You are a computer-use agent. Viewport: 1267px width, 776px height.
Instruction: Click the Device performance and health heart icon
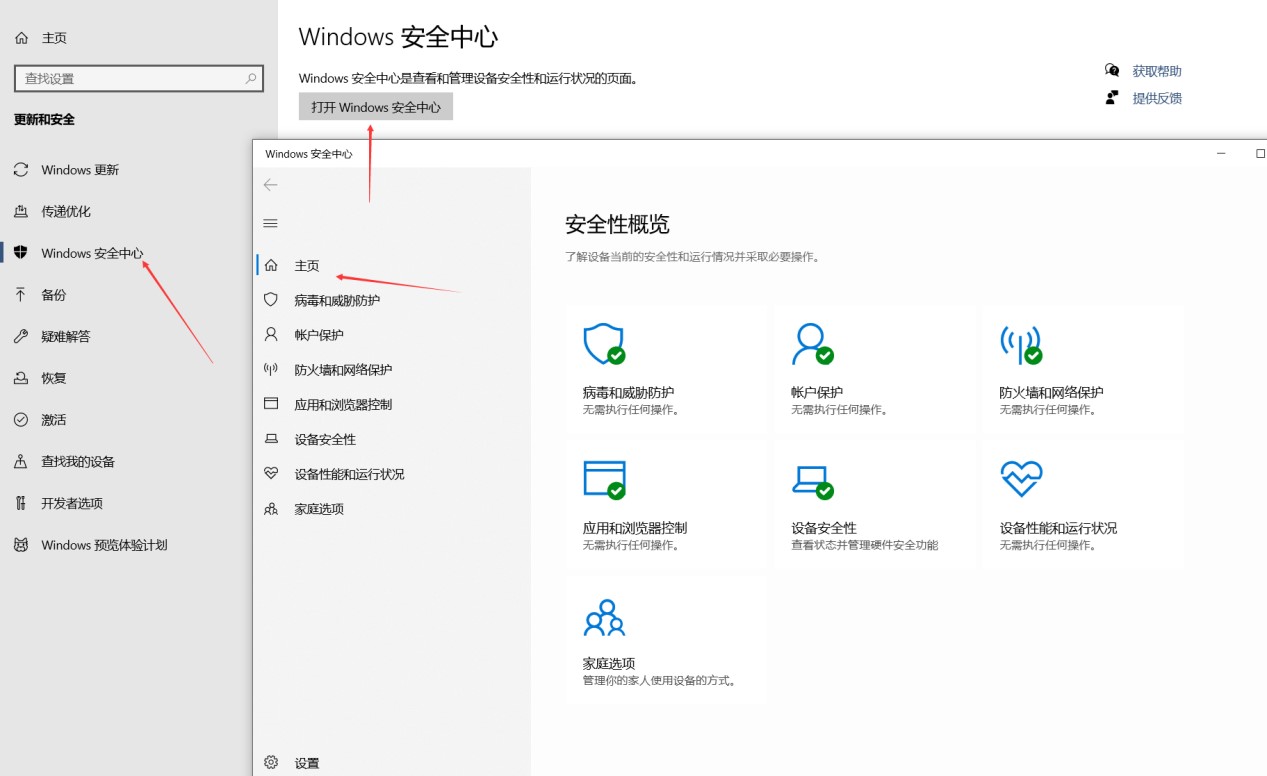tap(1020, 479)
